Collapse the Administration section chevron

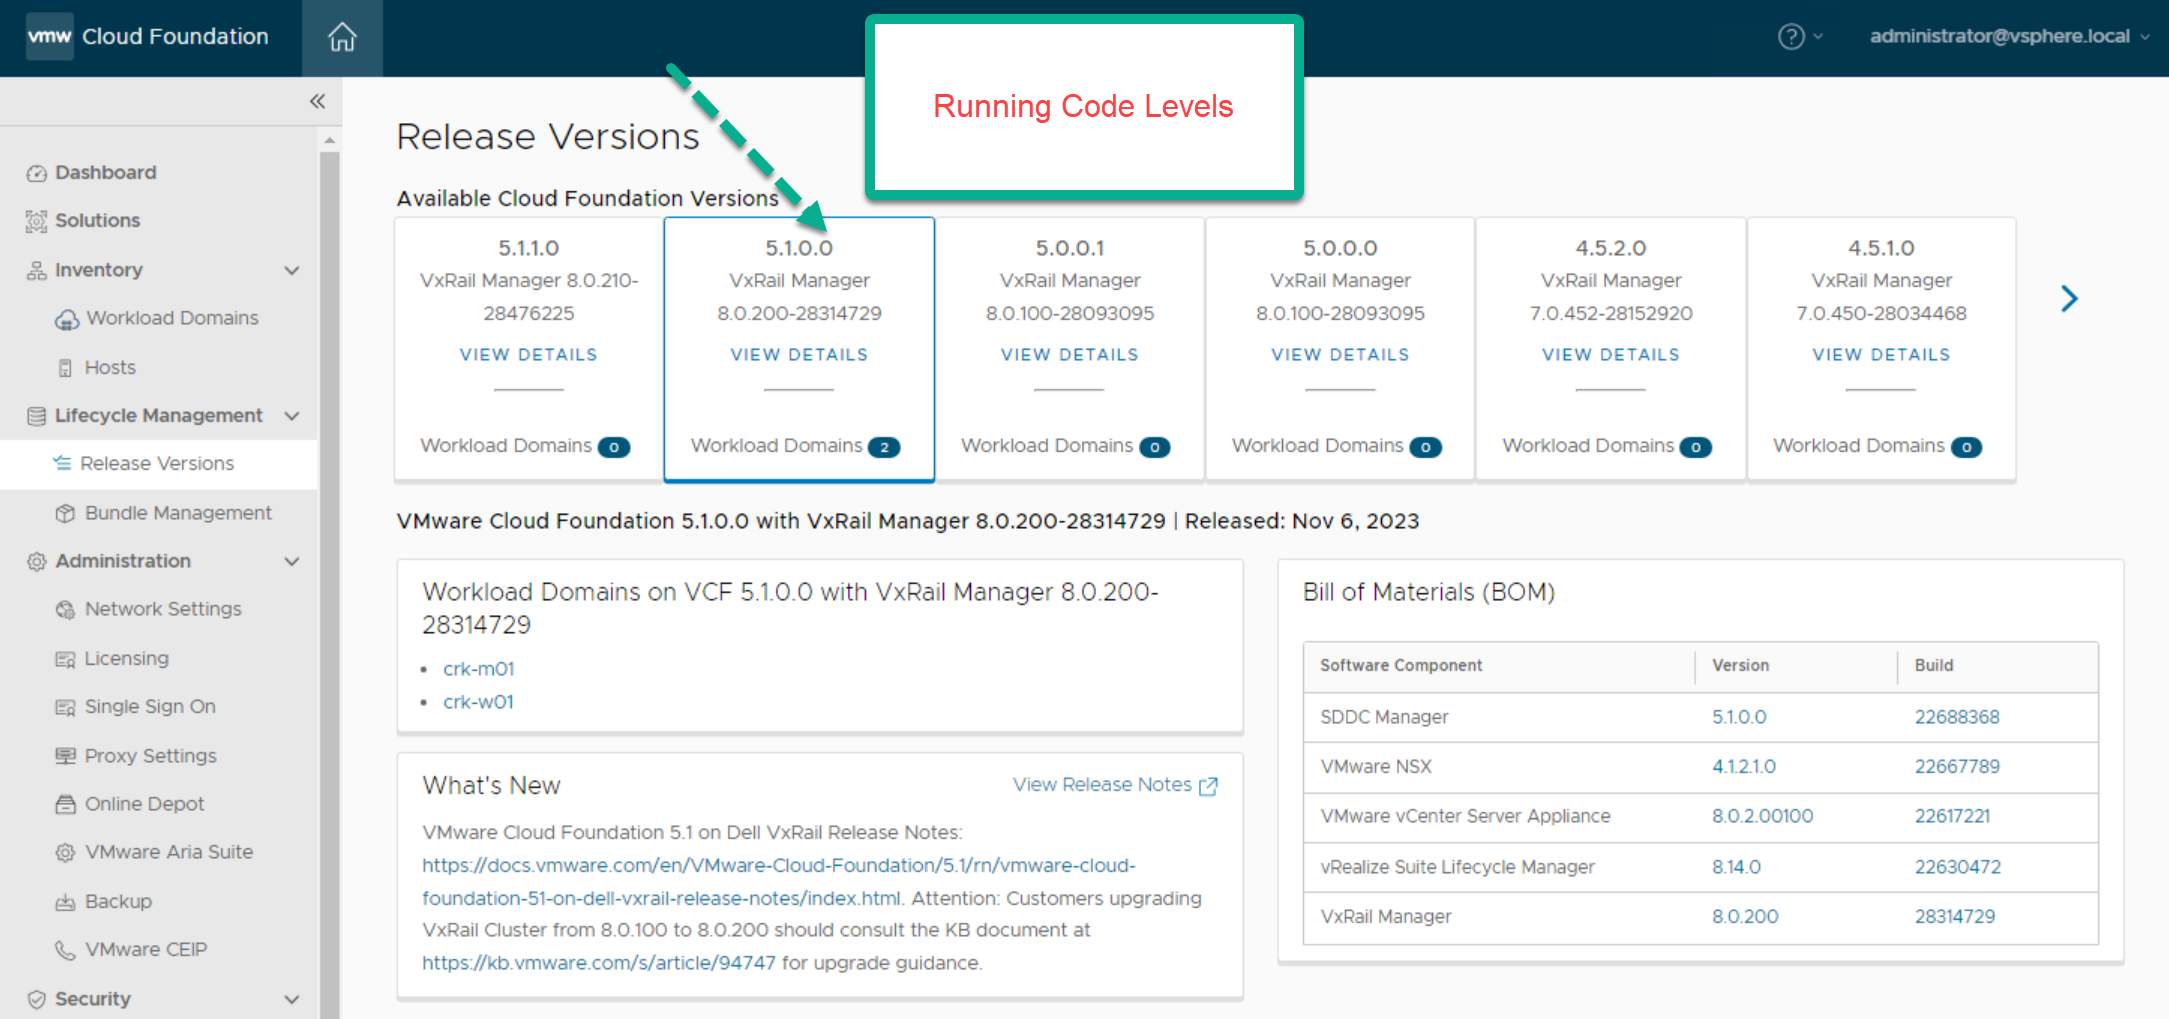pyautogui.click(x=292, y=561)
